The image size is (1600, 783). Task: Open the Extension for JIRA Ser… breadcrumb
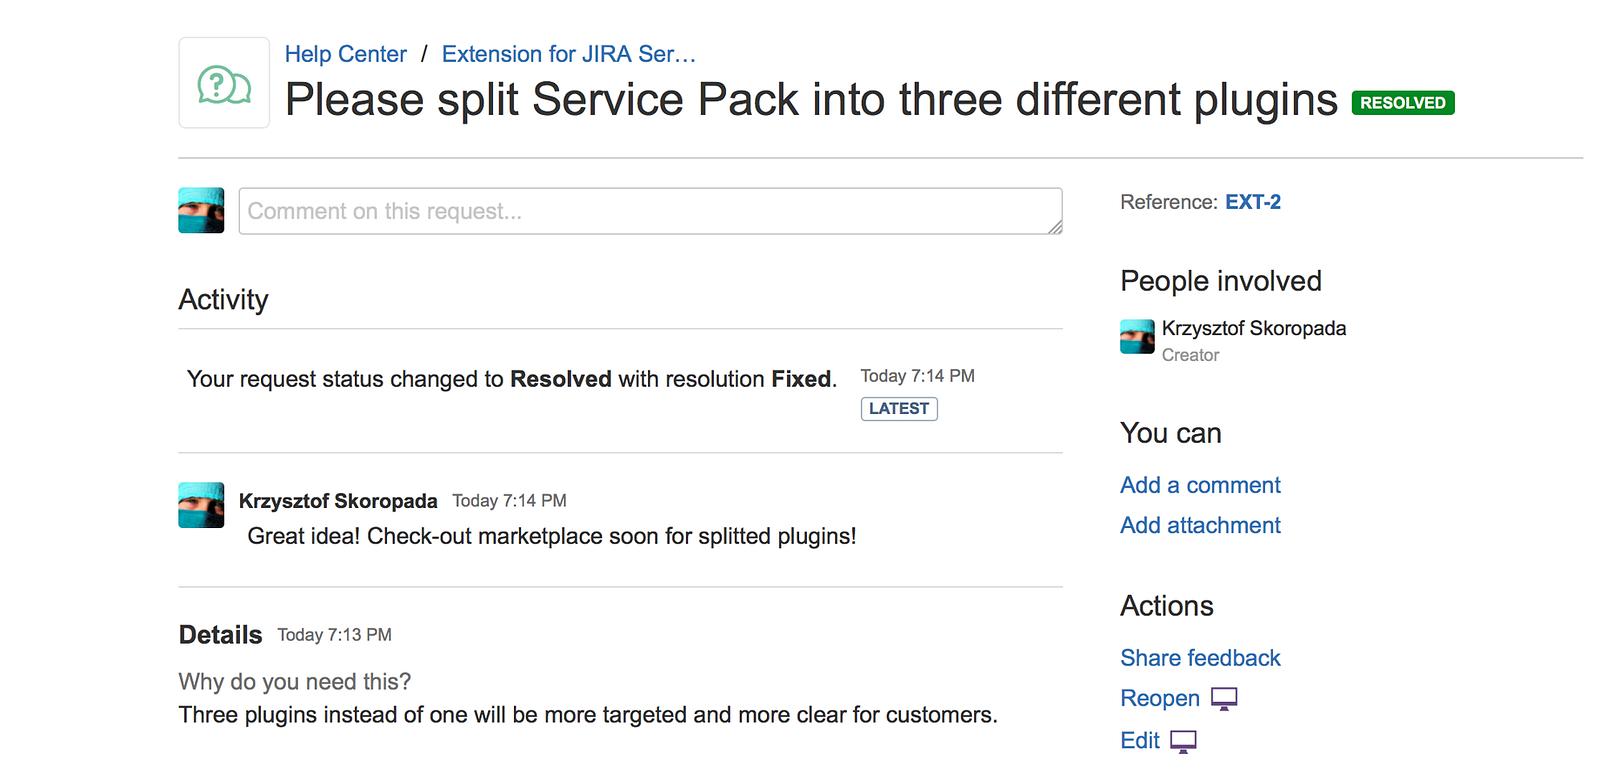tap(568, 54)
